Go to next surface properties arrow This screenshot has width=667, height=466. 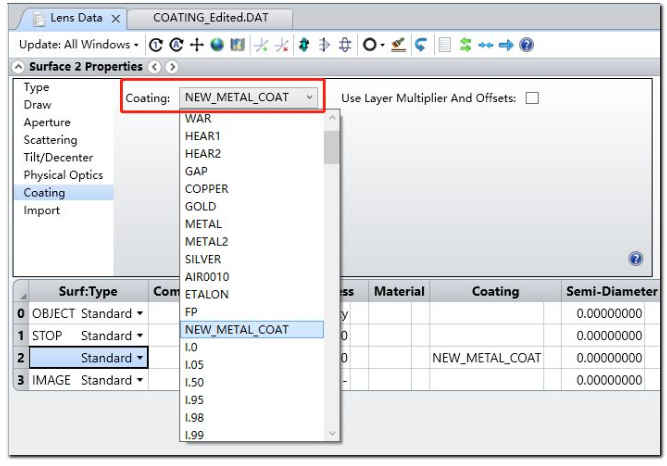tap(172, 67)
